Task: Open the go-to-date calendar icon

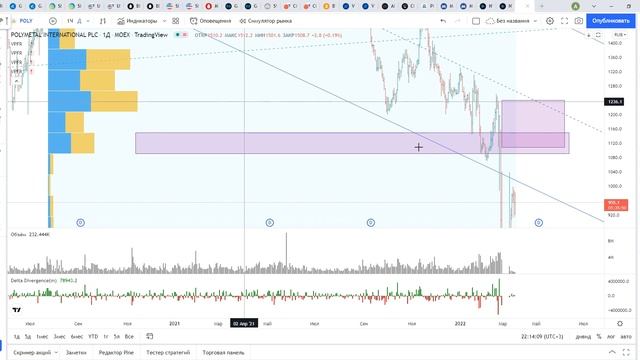Action: click(x=149, y=336)
